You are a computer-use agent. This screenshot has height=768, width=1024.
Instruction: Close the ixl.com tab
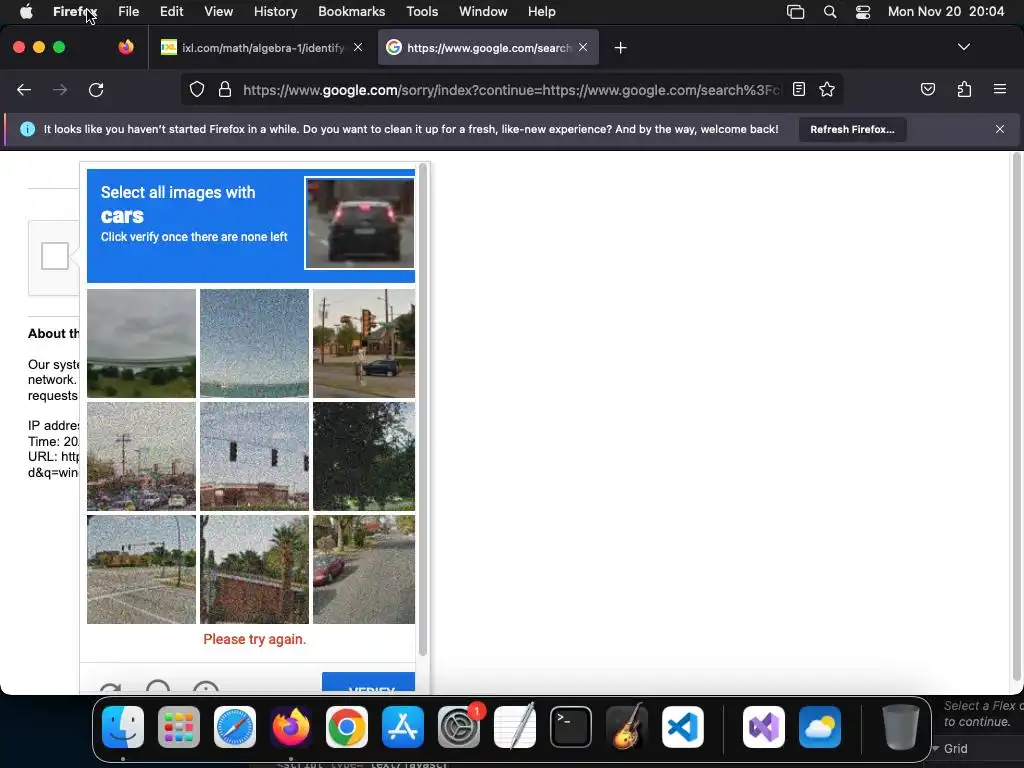tap(358, 47)
